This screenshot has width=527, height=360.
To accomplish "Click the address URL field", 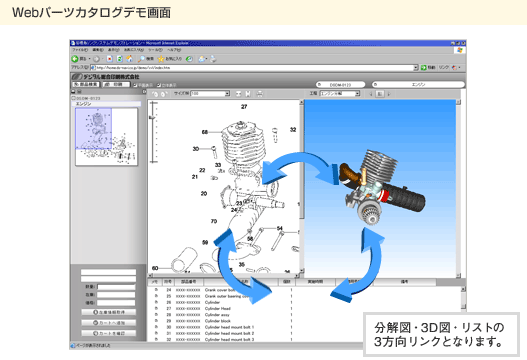I will (x=254, y=68).
